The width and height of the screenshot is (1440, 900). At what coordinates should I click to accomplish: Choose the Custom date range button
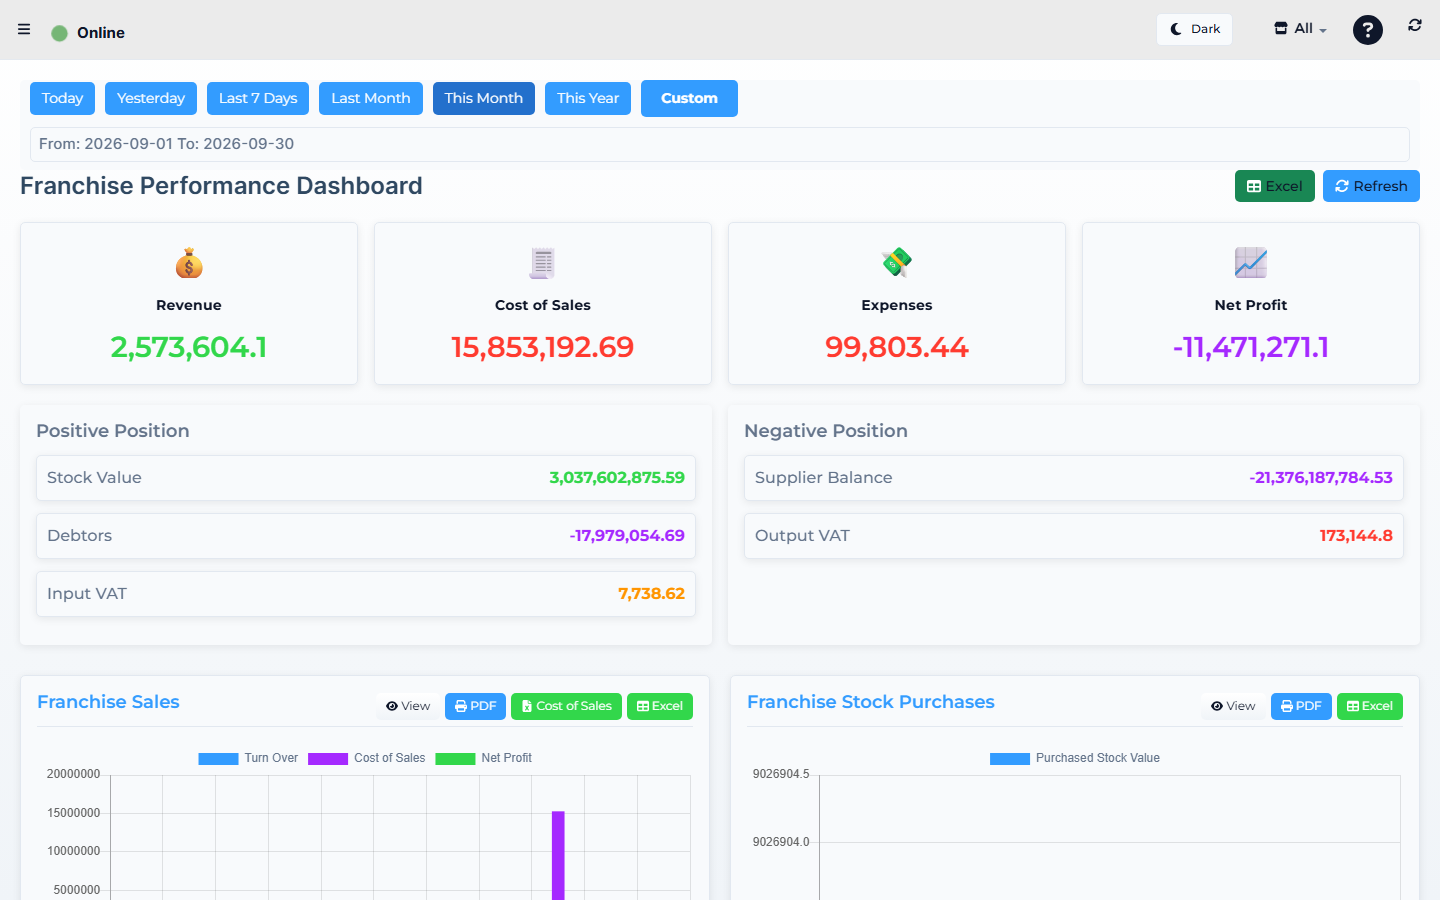tap(689, 98)
